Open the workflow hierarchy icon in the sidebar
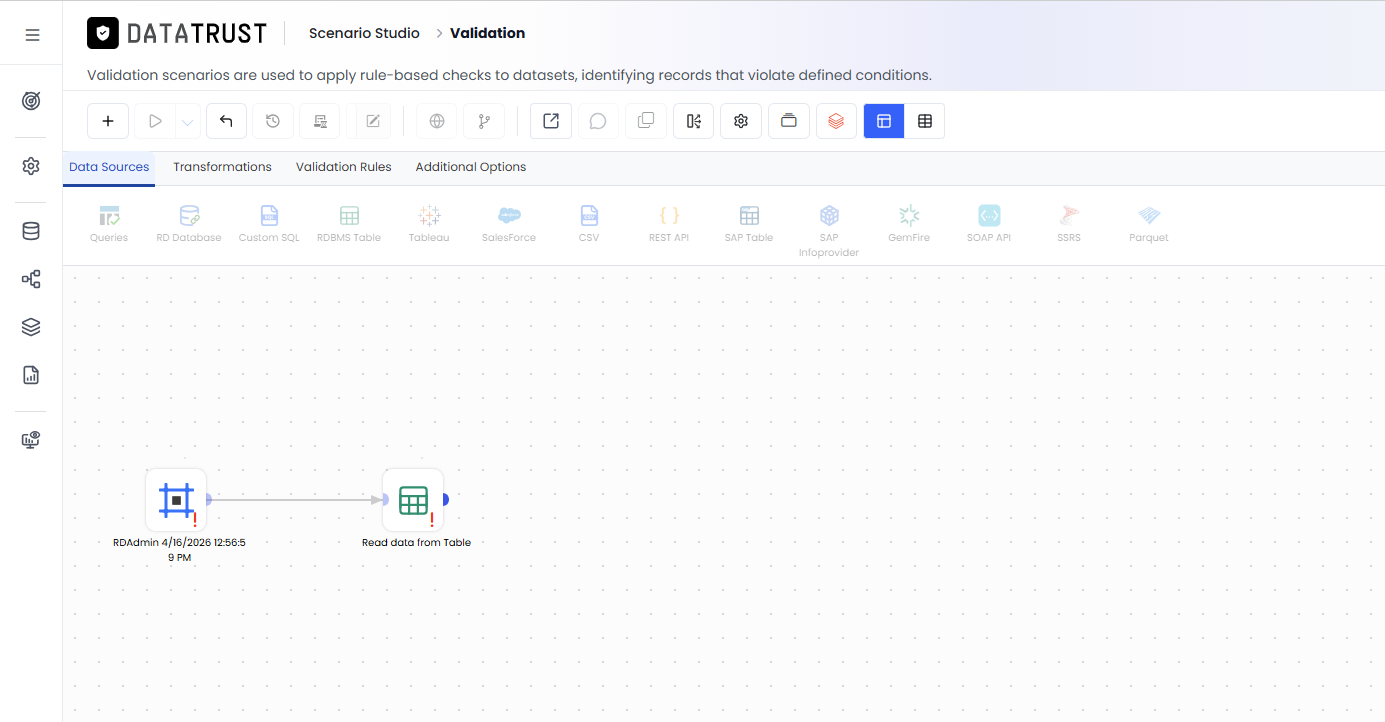The width and height of the screenshot is (1385, 722). [31, 279]
